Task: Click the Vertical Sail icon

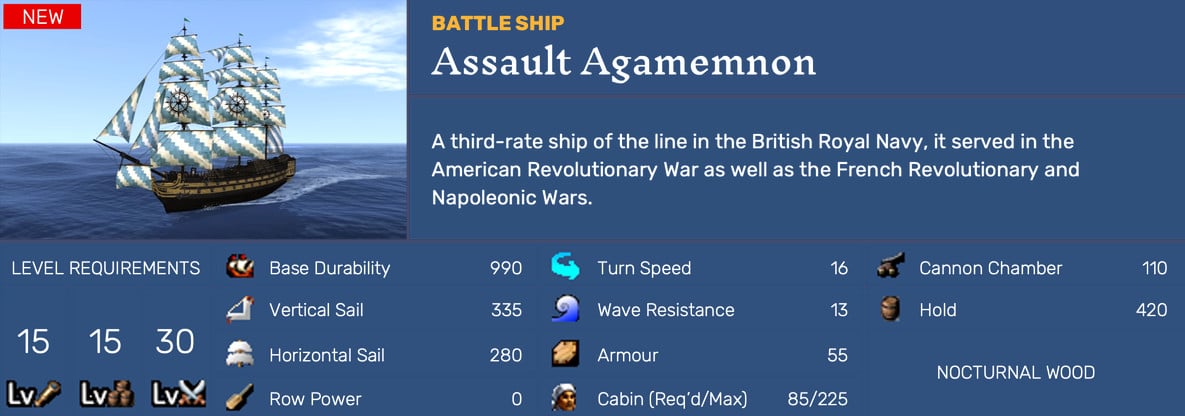Action: tap(239, 310)
